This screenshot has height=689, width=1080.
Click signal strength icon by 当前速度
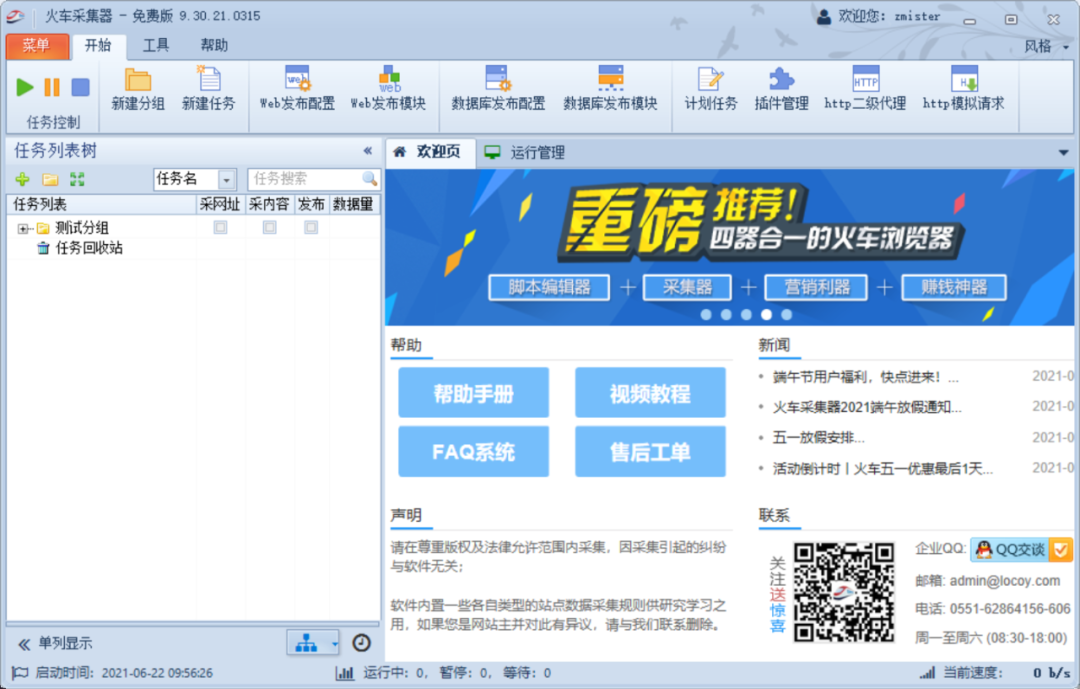click(928, 672)
